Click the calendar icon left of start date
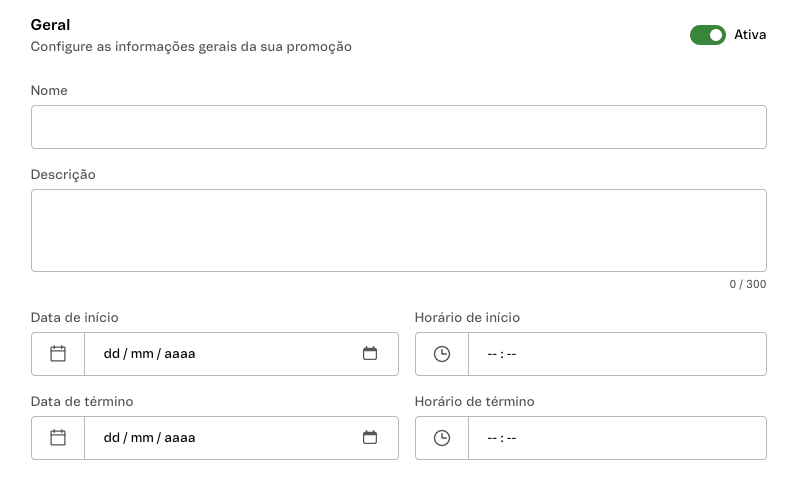This screenshot has height=497, width=790. coord(58,354)
